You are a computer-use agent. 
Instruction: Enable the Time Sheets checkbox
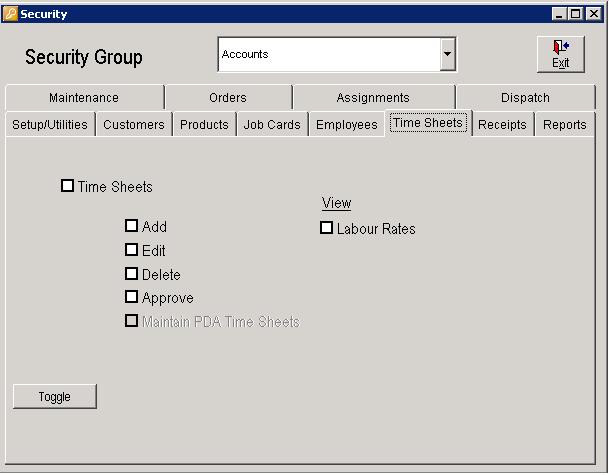[x=68, y=186]
